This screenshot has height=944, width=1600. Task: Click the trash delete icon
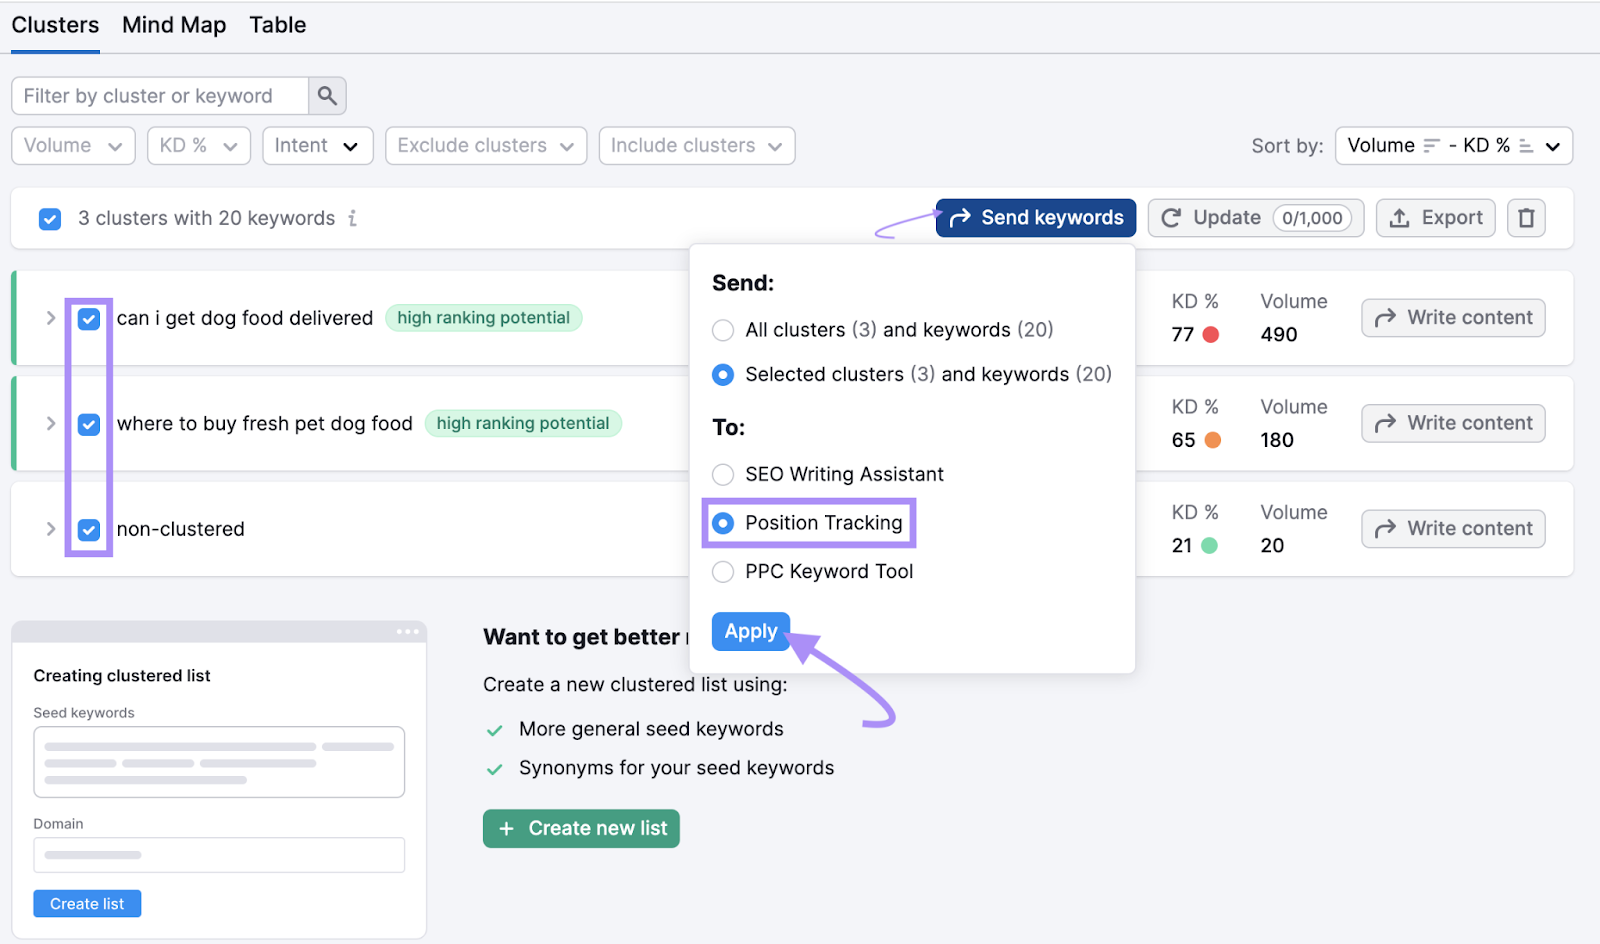pyautogui.click(x=1526, y=218)
